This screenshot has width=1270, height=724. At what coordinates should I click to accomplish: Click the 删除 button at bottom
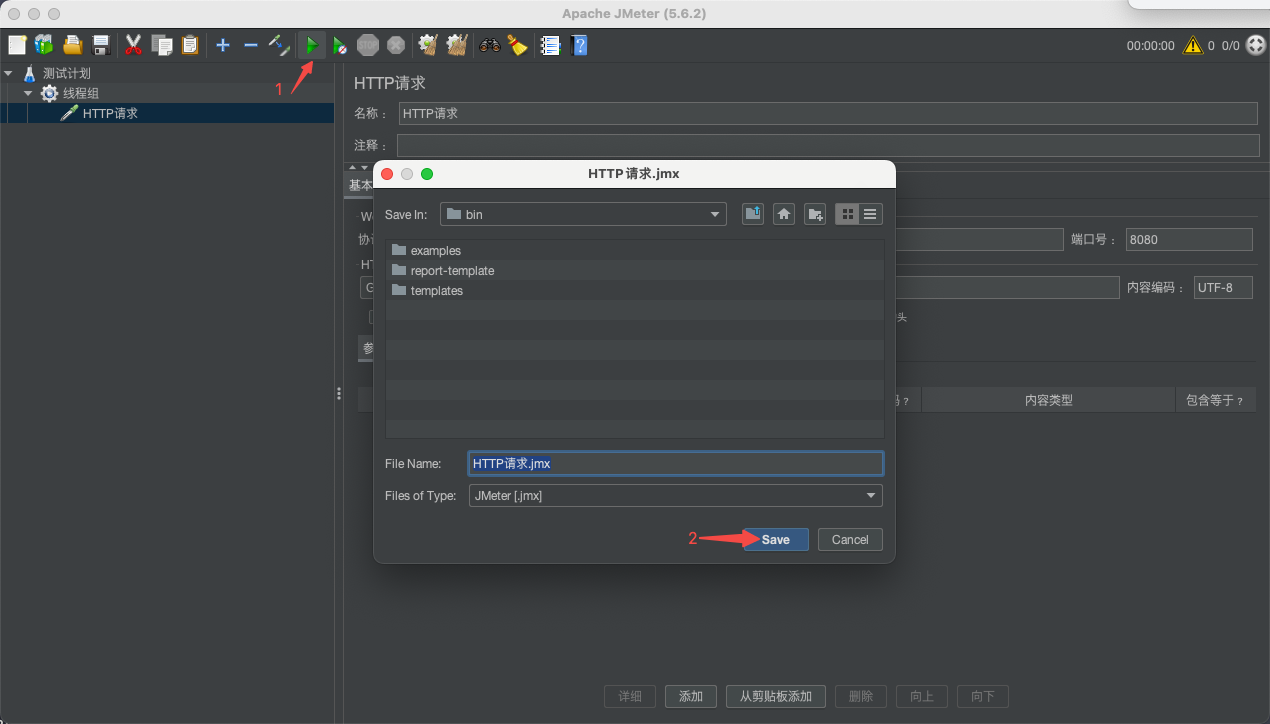tap(860, 696)
